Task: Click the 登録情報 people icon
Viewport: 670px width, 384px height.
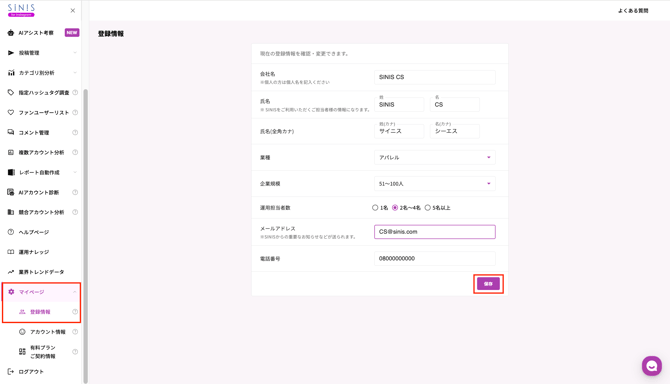Action: tap(22, 312)
